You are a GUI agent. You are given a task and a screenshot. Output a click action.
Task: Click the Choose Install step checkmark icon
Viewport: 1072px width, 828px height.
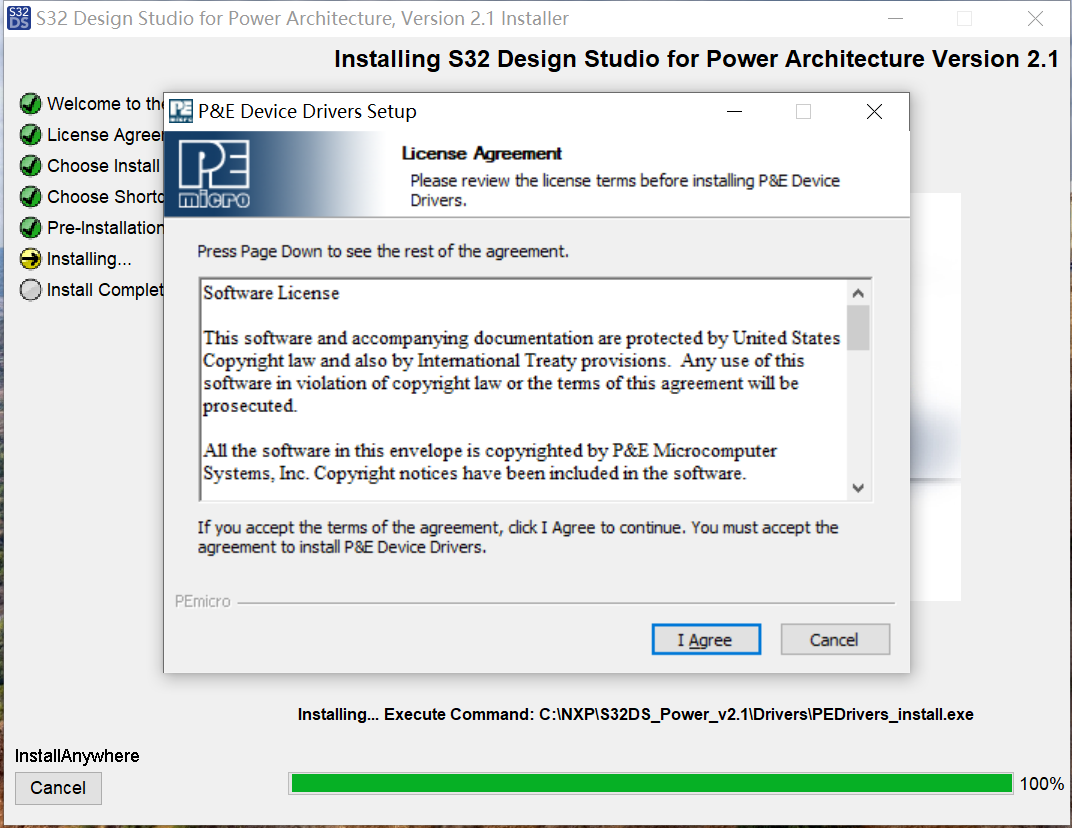(x=30, y=165)
